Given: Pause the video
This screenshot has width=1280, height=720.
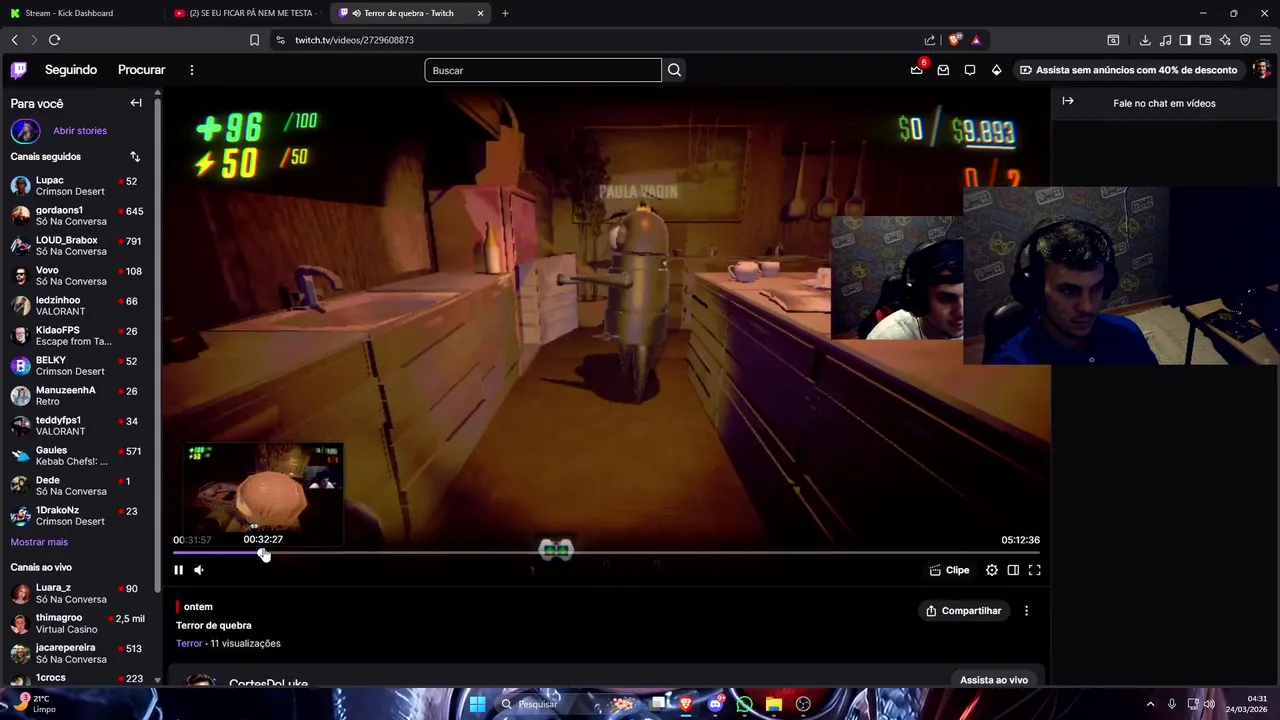Looking at the screenshot, I should 178,570.
